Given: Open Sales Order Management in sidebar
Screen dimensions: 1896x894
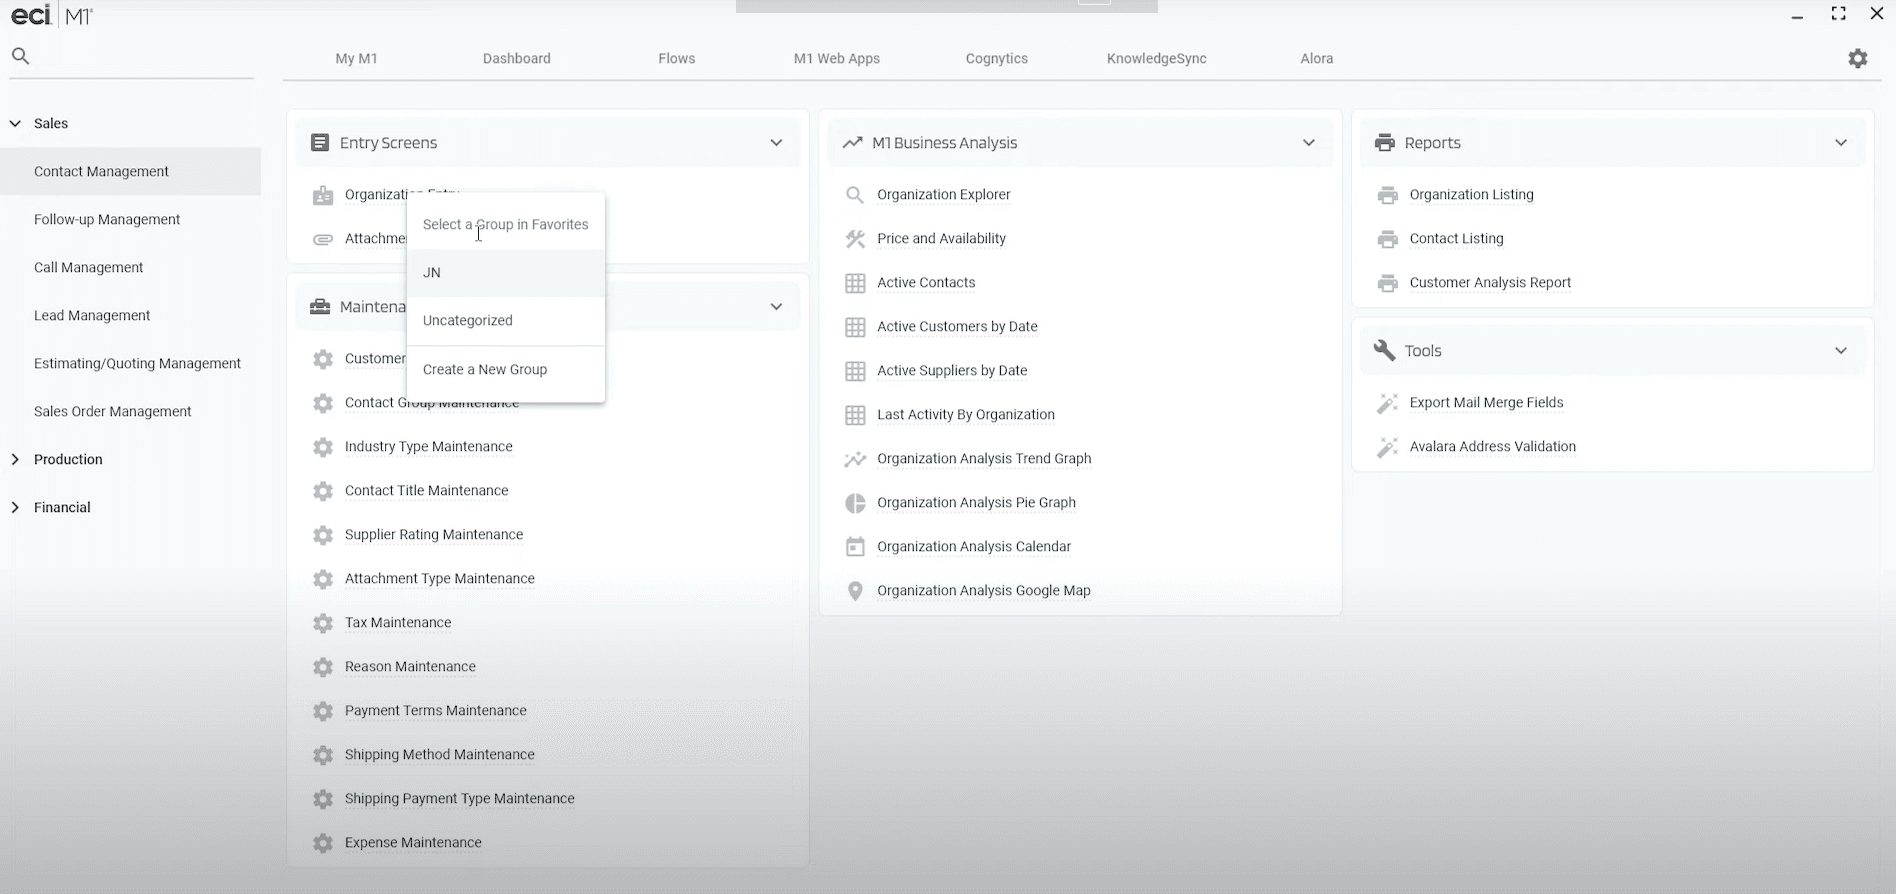Looking at the screenshot, I should tap(113, 412).
